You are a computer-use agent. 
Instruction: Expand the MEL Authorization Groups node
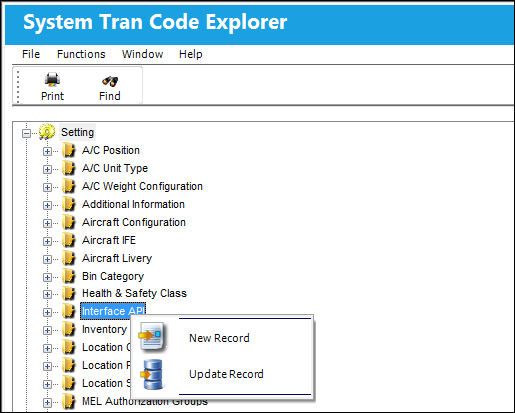(x=47, y=402)
